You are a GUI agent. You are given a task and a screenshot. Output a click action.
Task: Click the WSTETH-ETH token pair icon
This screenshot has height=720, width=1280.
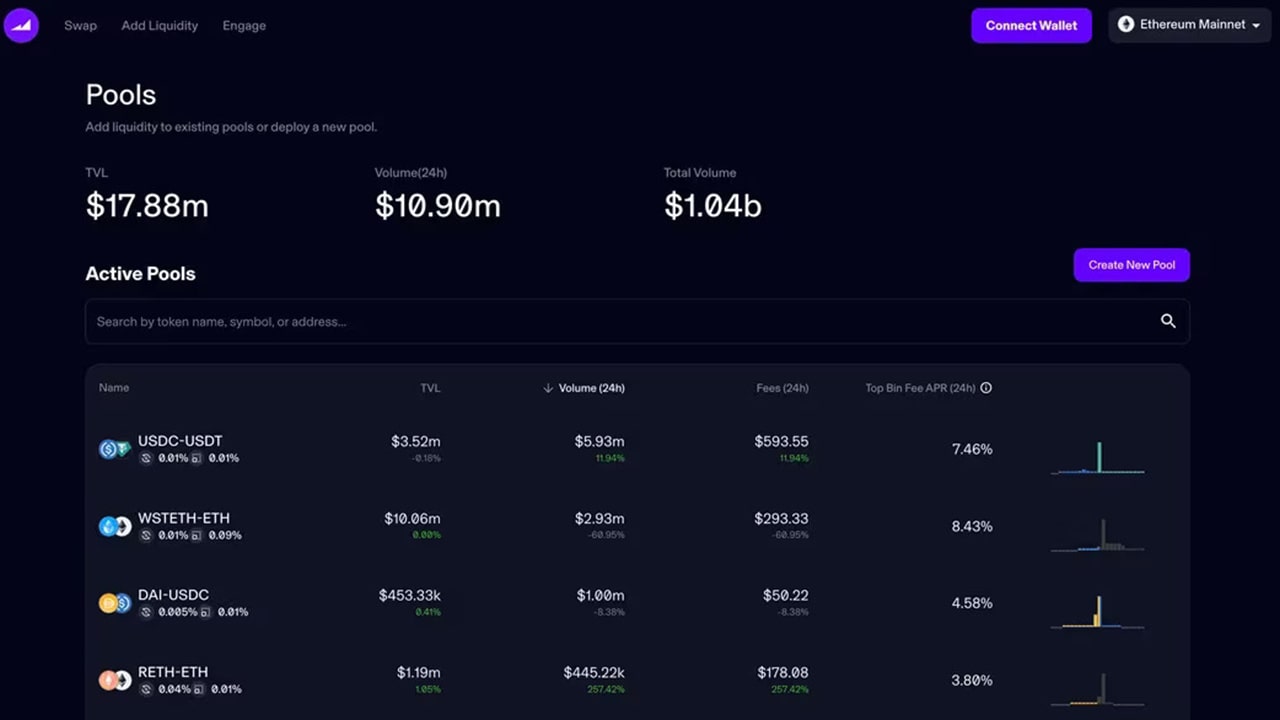[x=115, y=527]
